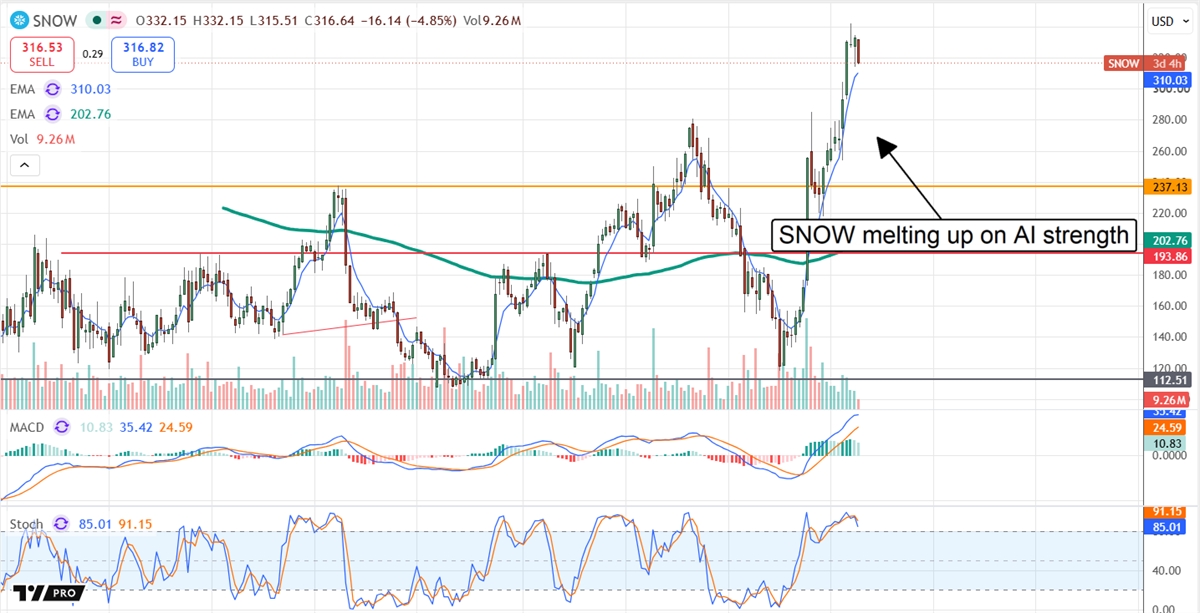1200x613 pixels.
Task: Open the SNOW symbol search
Action: [x=56, y=20]
